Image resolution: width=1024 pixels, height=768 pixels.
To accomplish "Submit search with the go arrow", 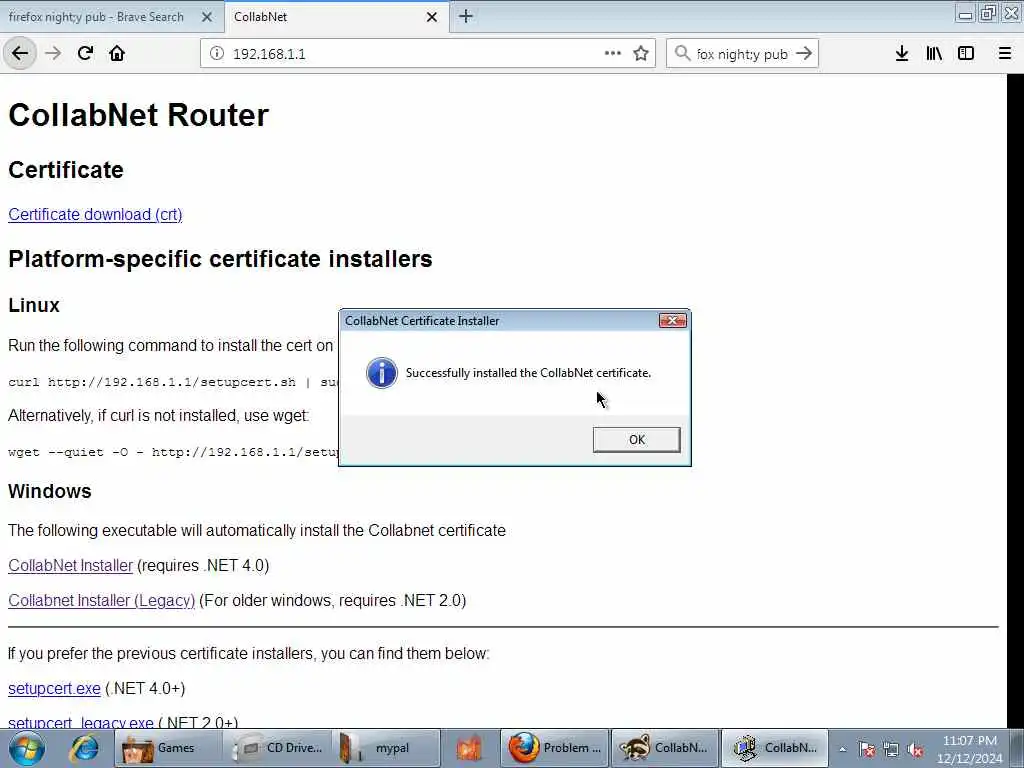I will pos(804,54).
